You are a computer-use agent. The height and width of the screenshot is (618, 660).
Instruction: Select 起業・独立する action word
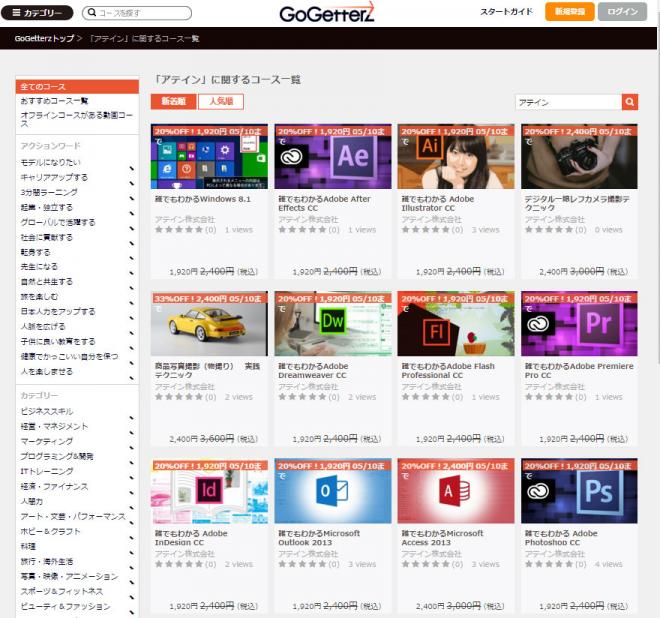click(47, 207)
